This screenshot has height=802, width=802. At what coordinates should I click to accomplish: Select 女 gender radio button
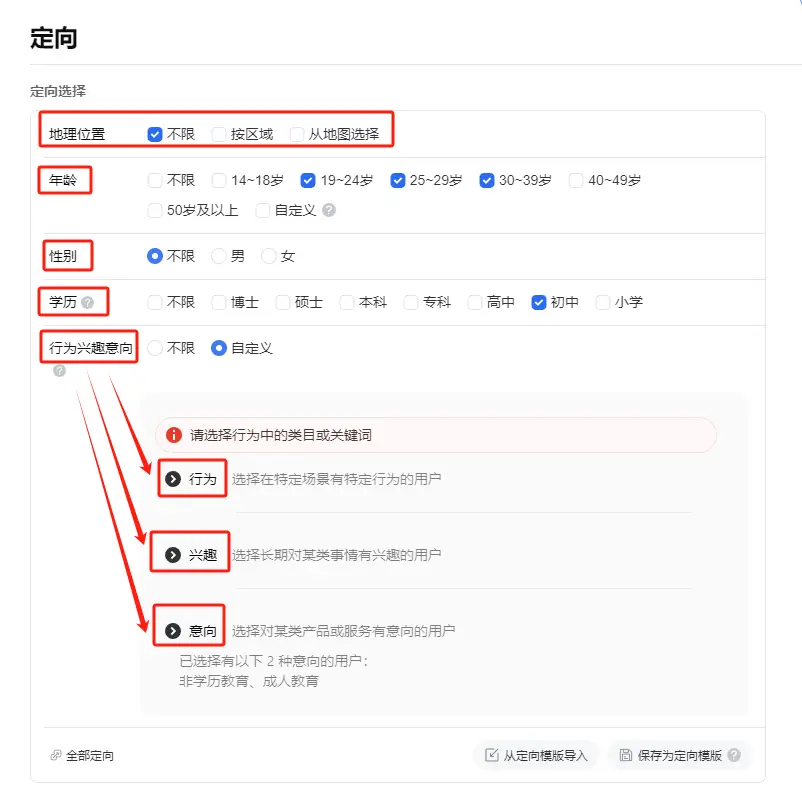point(269,256)
